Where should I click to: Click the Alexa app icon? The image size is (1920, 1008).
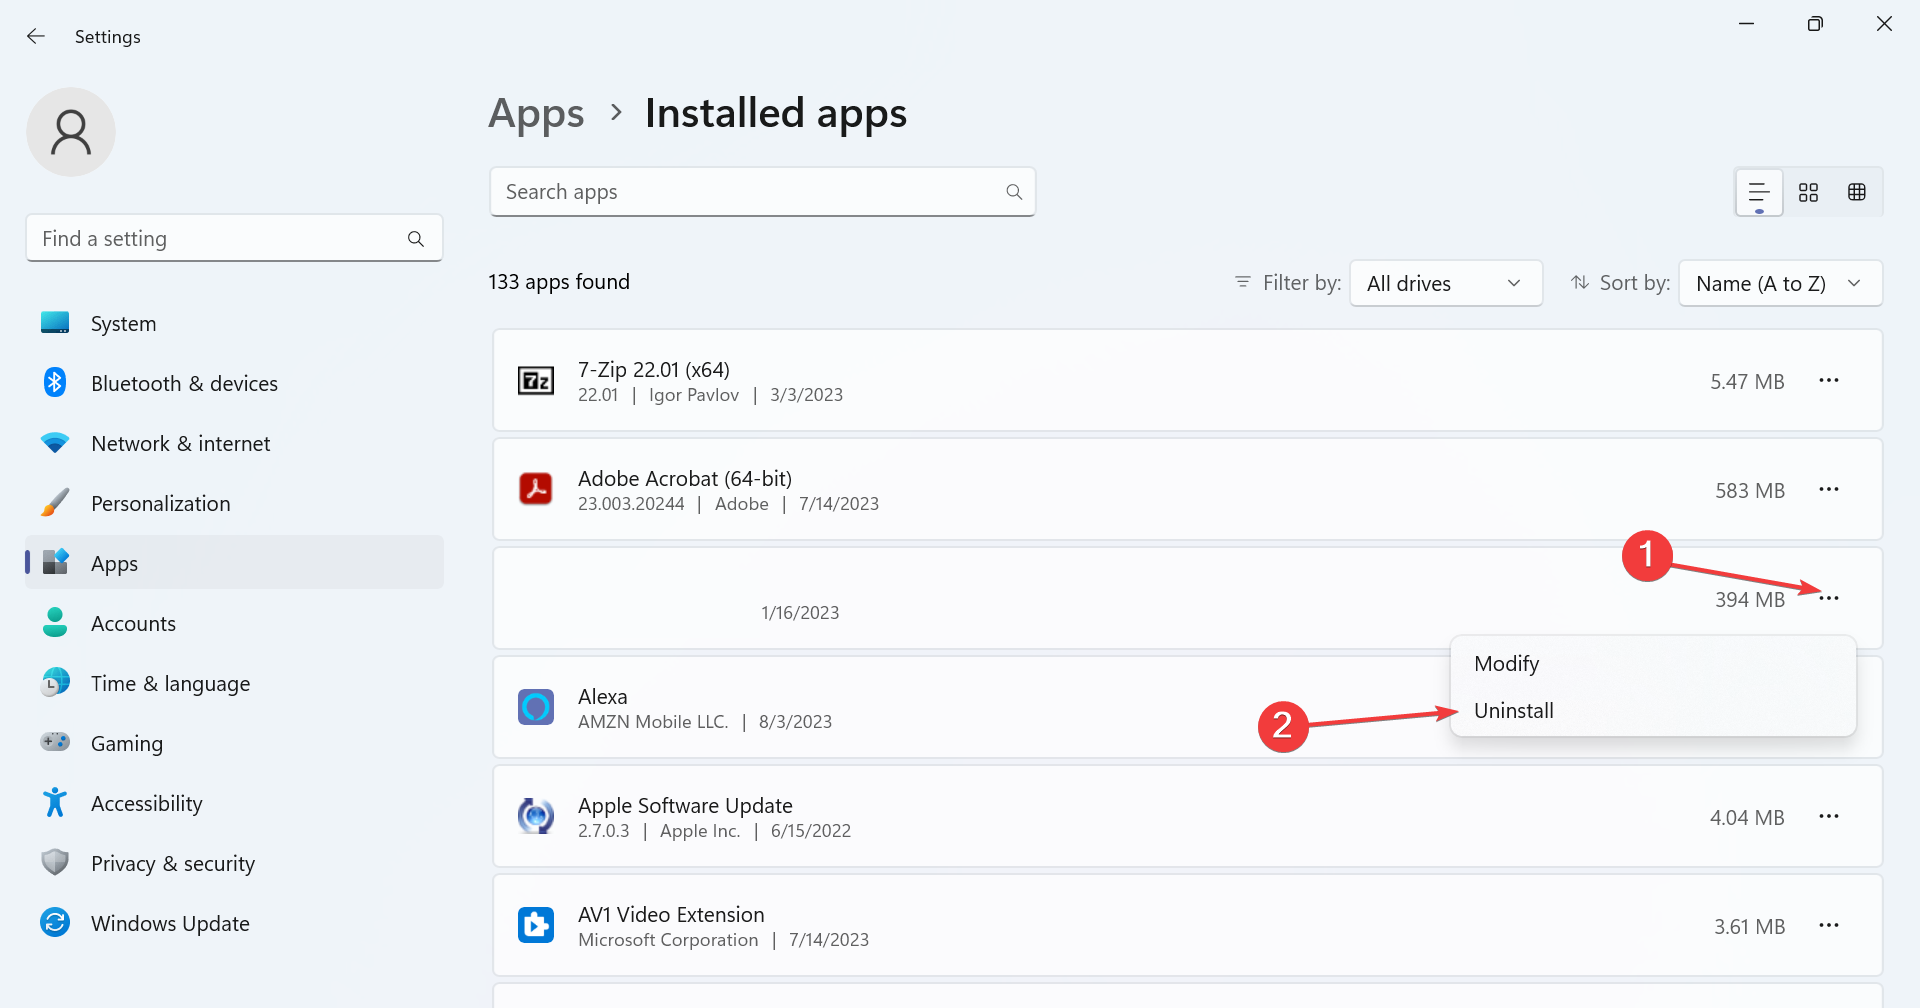(x=536, y=707)
